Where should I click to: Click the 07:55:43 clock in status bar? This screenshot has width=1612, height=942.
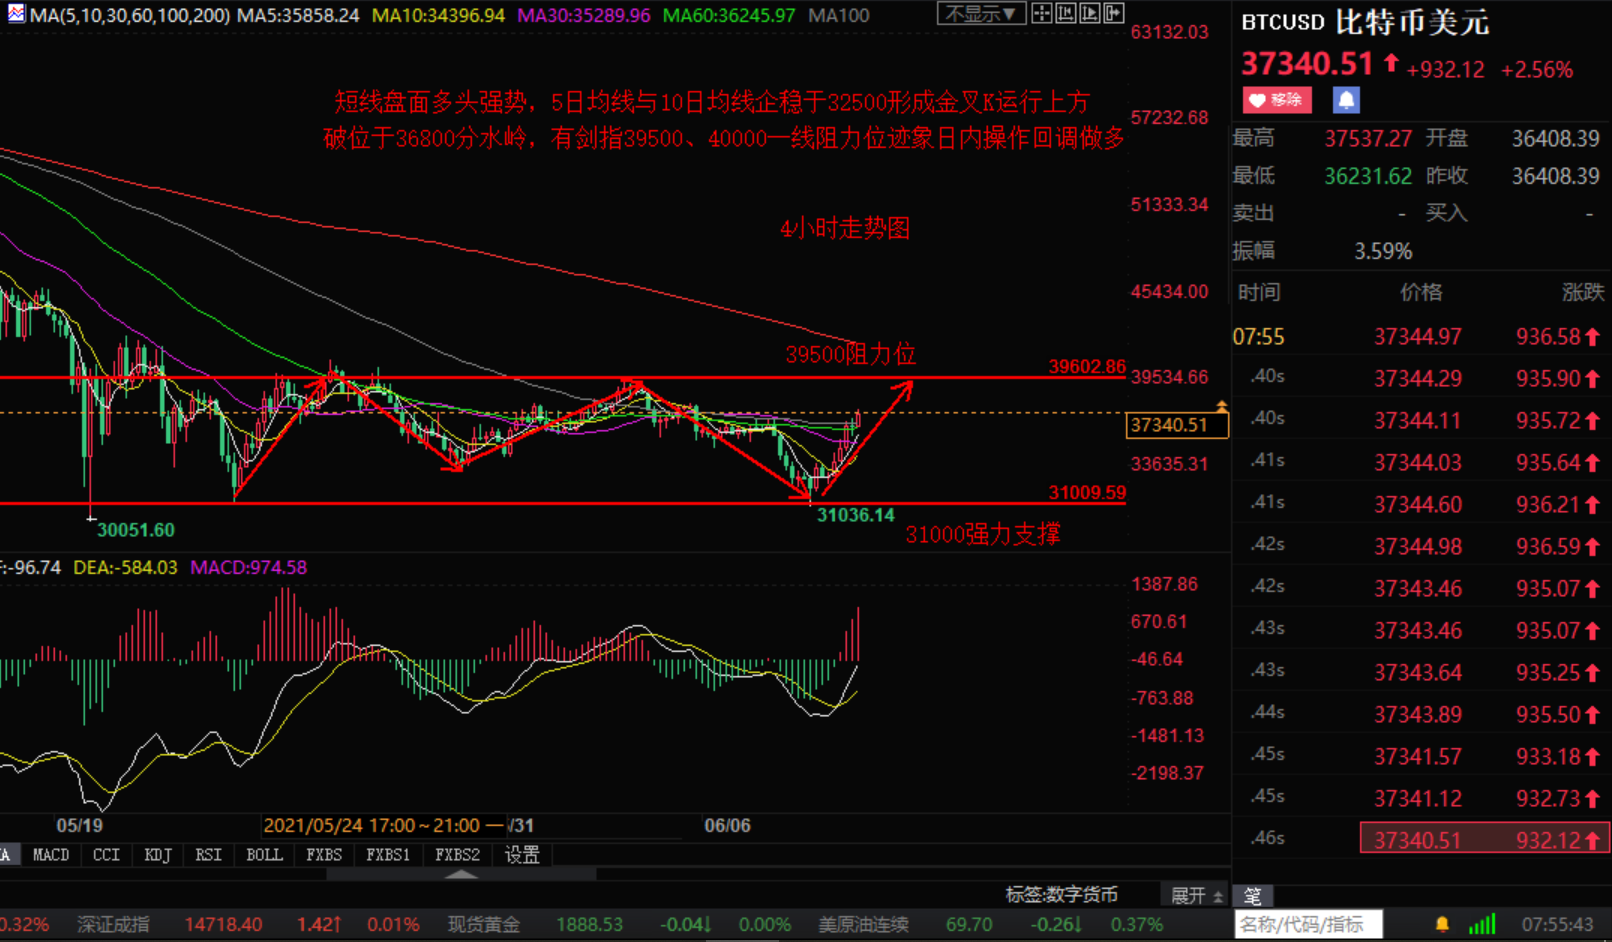[x=1558, y=925]
